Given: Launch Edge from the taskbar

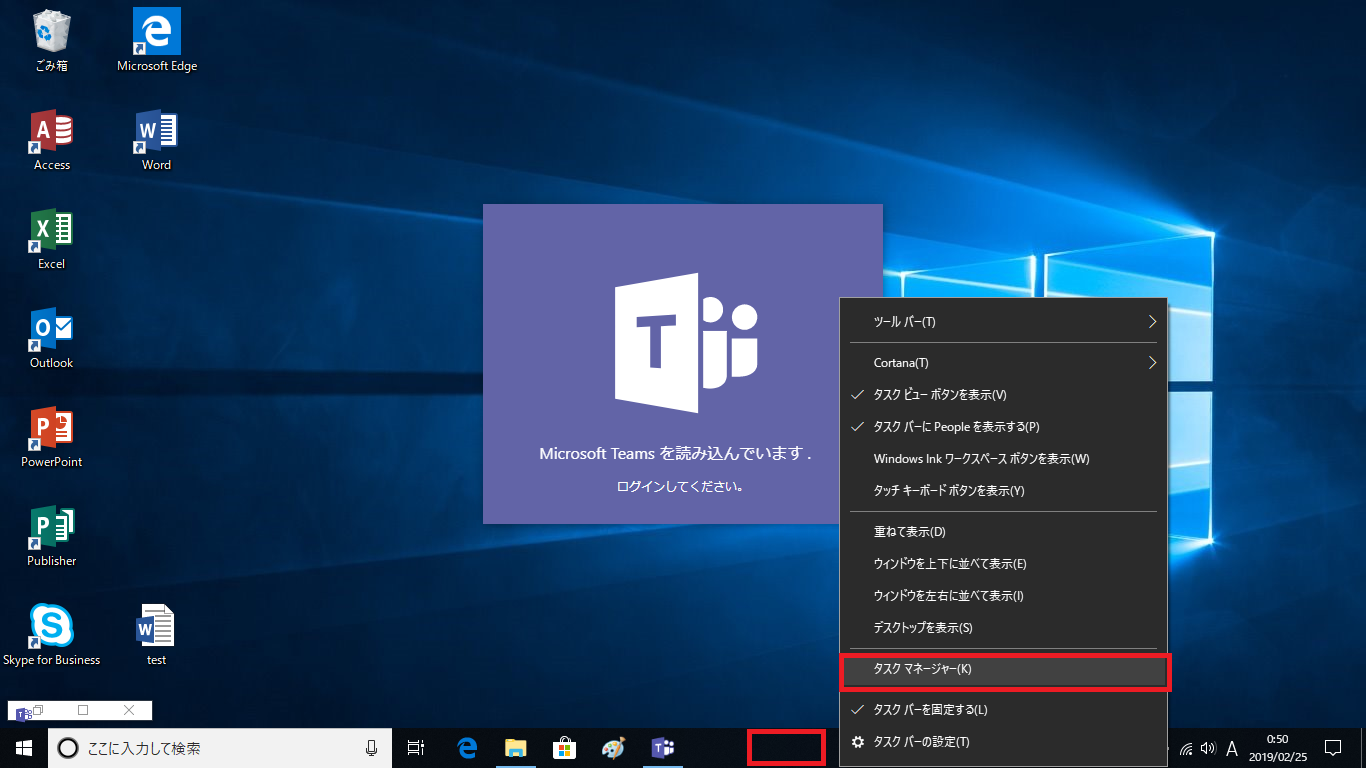Looking at the screenshot, I should (x=467, y=748).
